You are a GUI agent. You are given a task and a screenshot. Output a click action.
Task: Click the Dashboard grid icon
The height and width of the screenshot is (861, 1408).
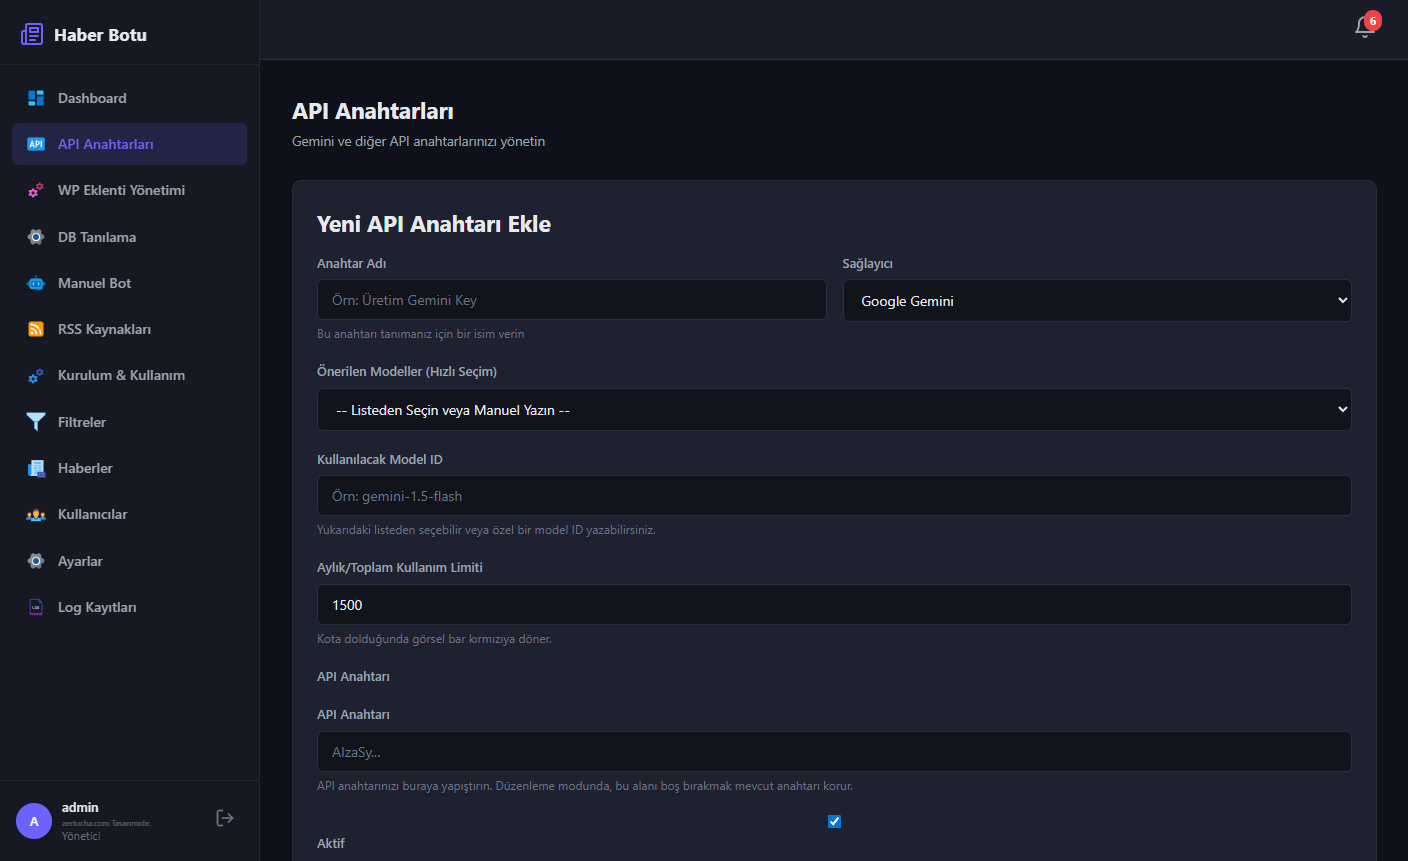[x=36, y=98]
